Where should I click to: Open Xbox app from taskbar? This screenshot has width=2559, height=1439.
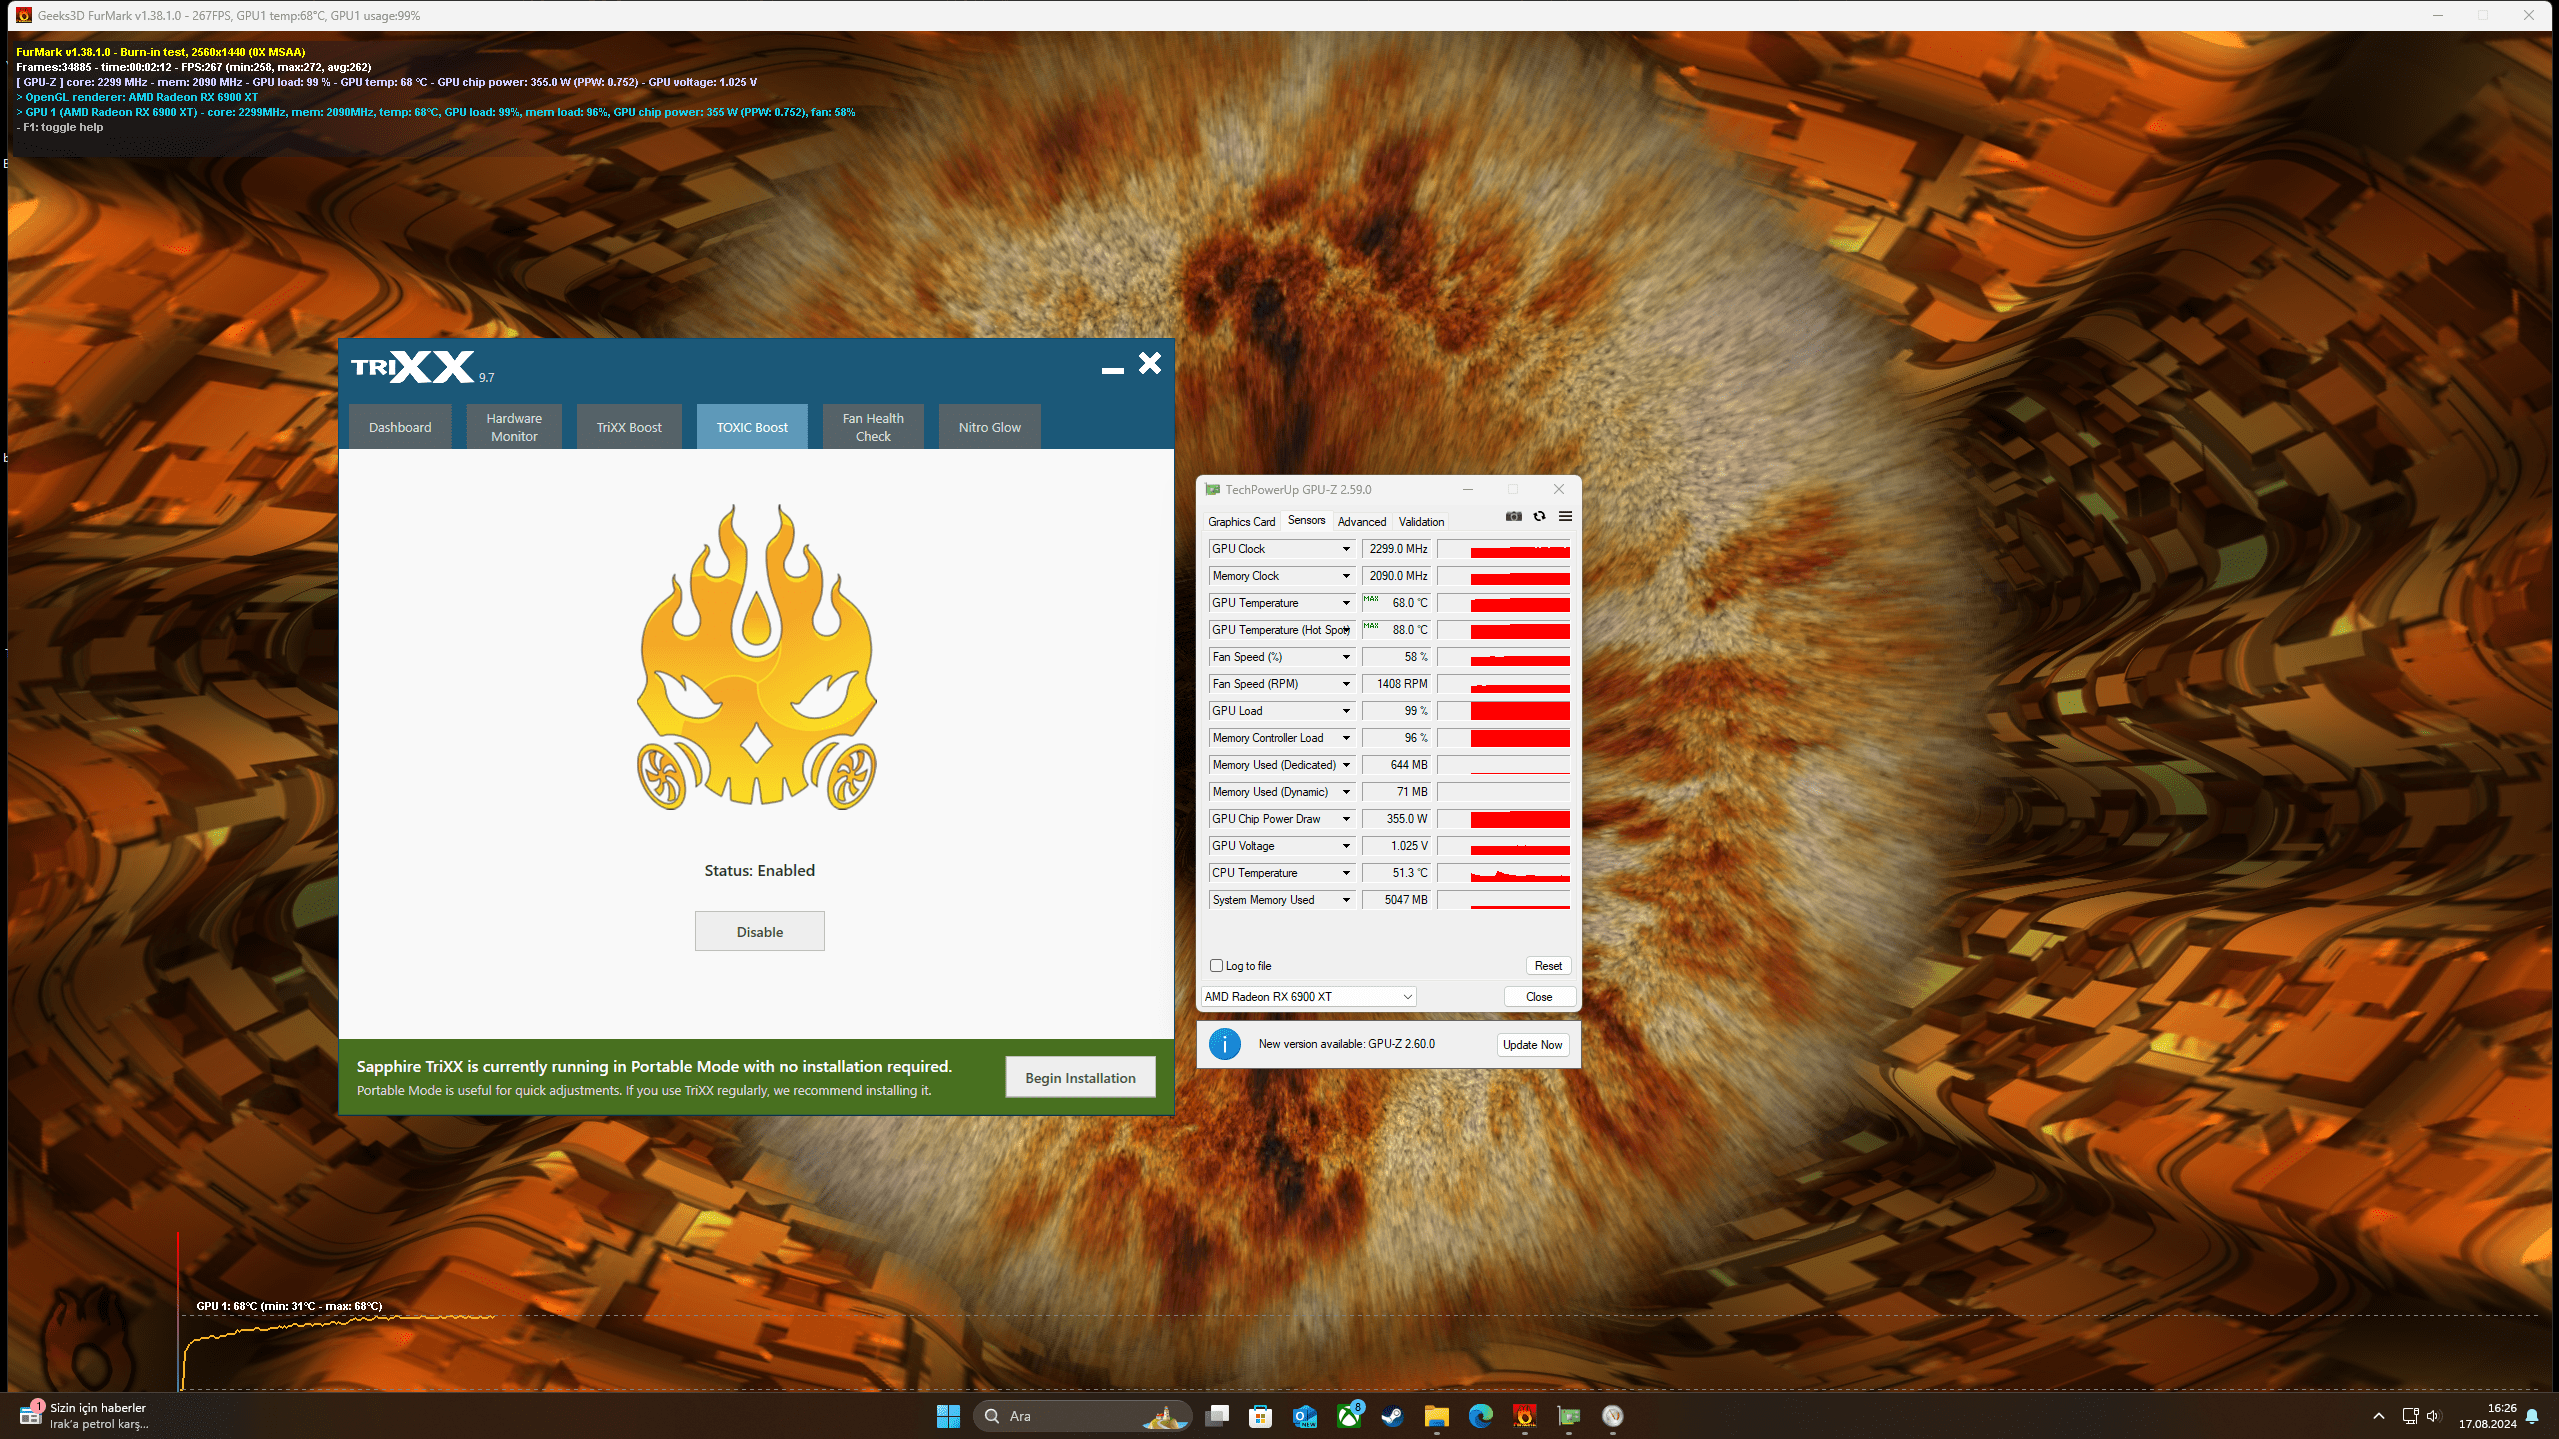tap(1349, 1416)
